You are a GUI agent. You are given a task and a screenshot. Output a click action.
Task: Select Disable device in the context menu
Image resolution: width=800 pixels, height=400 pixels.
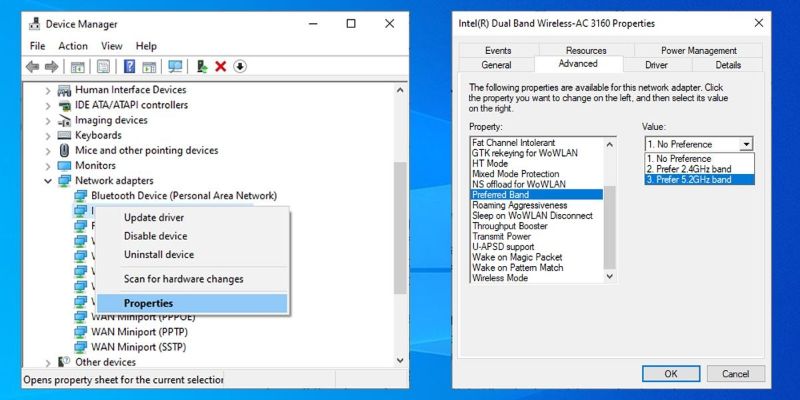(155, 236)
